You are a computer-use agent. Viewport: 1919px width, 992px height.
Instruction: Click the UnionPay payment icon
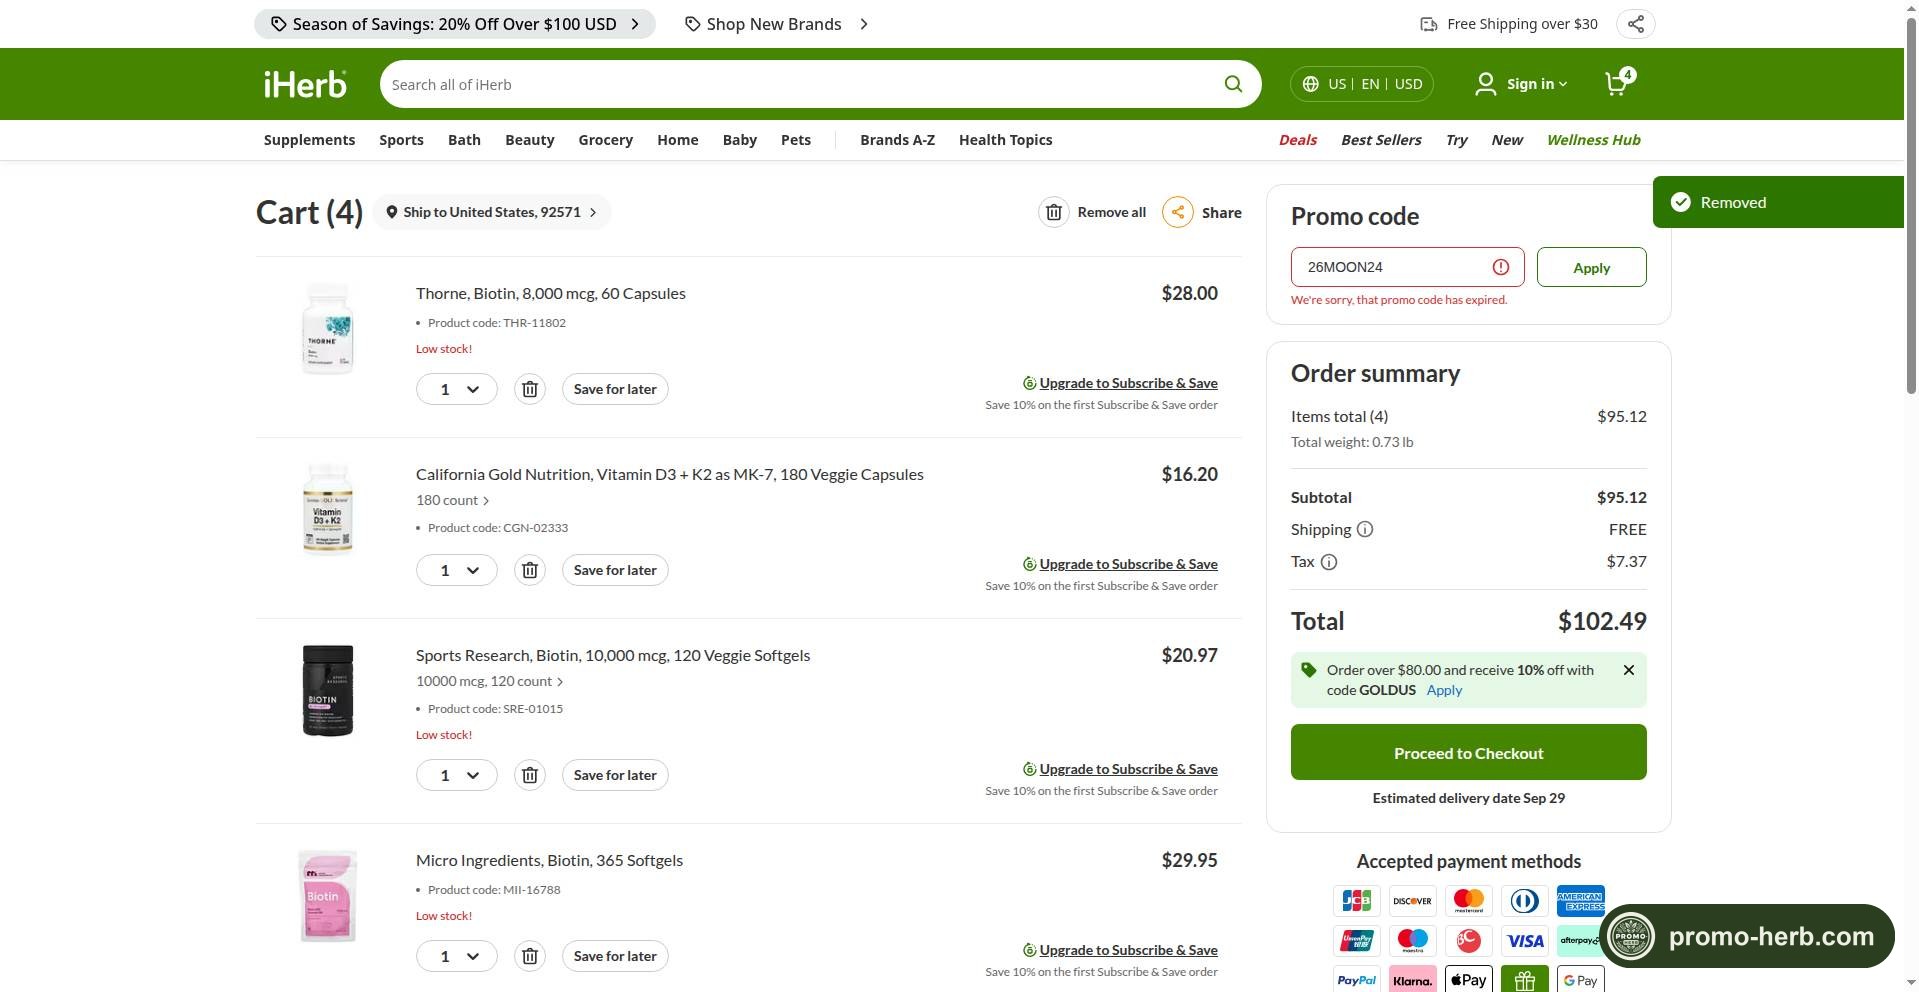click(x=1356, y=941)
